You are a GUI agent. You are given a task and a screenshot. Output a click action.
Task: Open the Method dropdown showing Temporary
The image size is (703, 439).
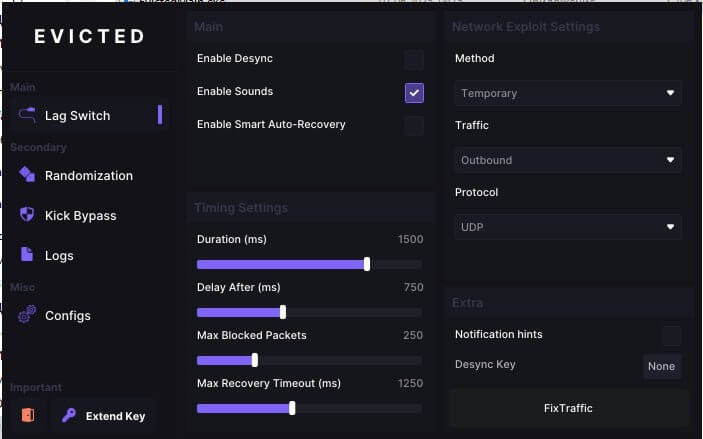(x=567, y=93)
